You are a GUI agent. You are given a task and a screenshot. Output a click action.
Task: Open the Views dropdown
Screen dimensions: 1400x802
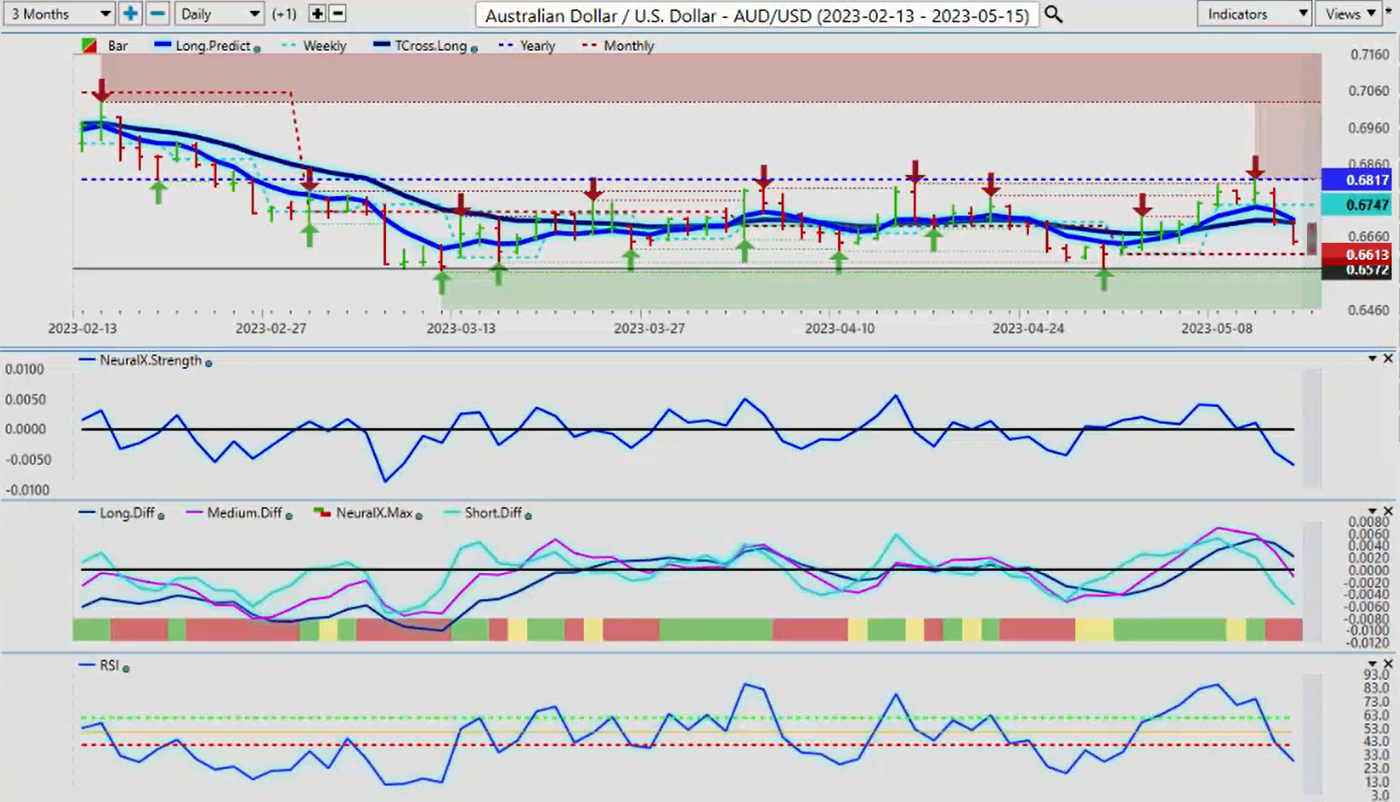coord(1351,14)
